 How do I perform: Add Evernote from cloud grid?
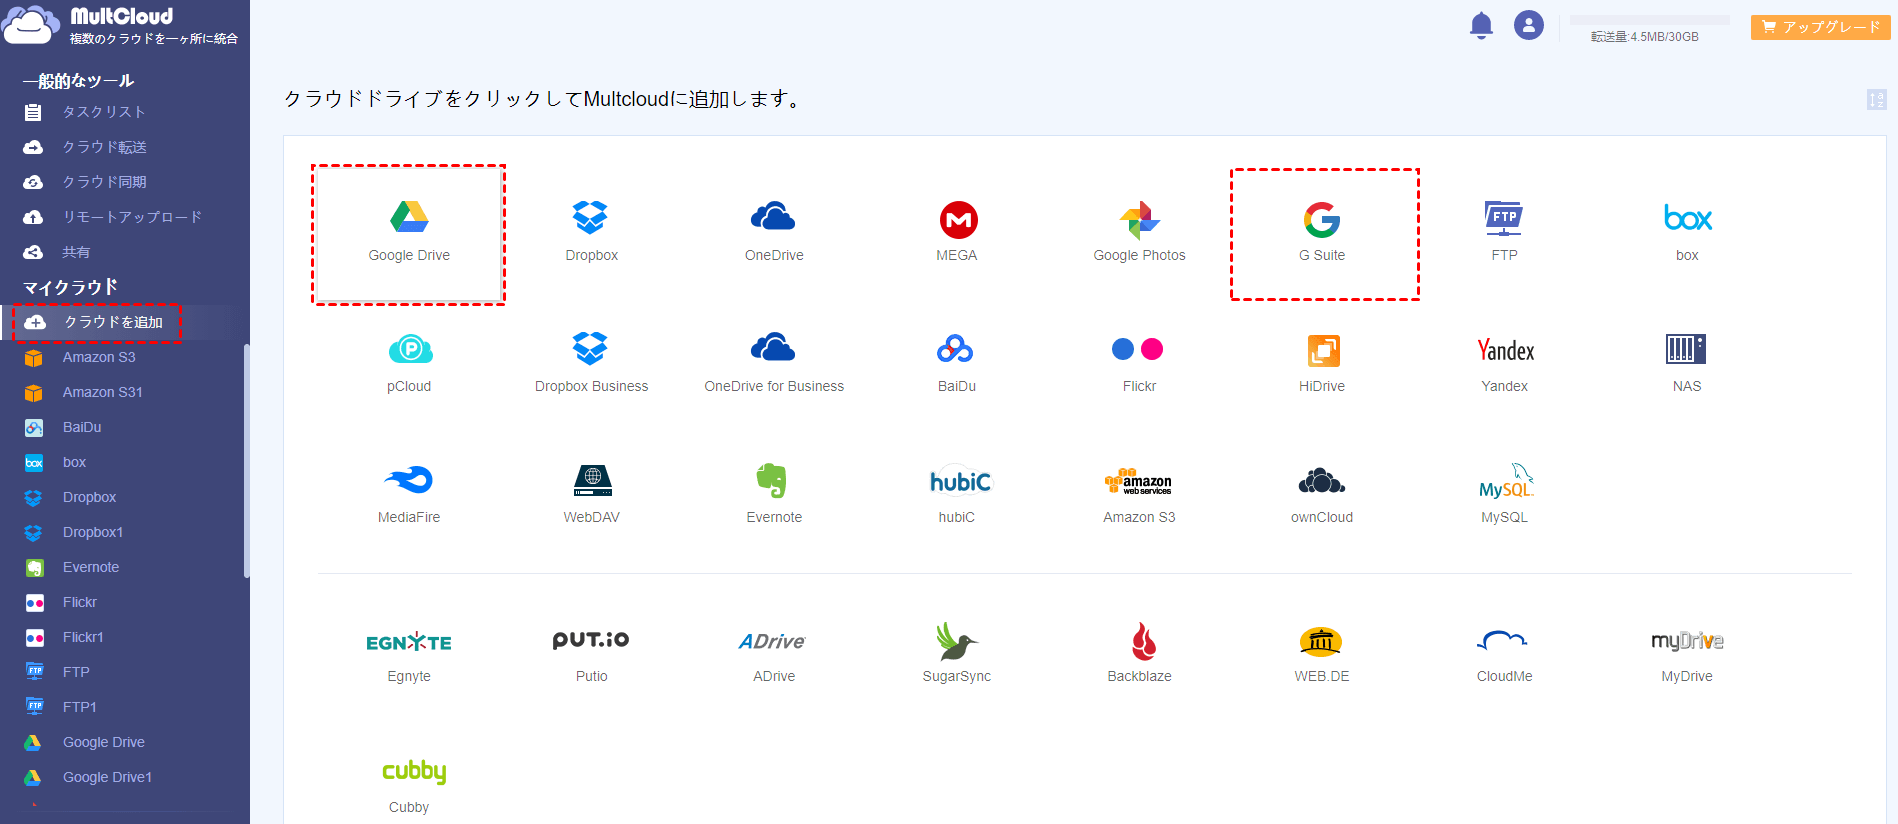pyautogui.click(x=774, y=496)
